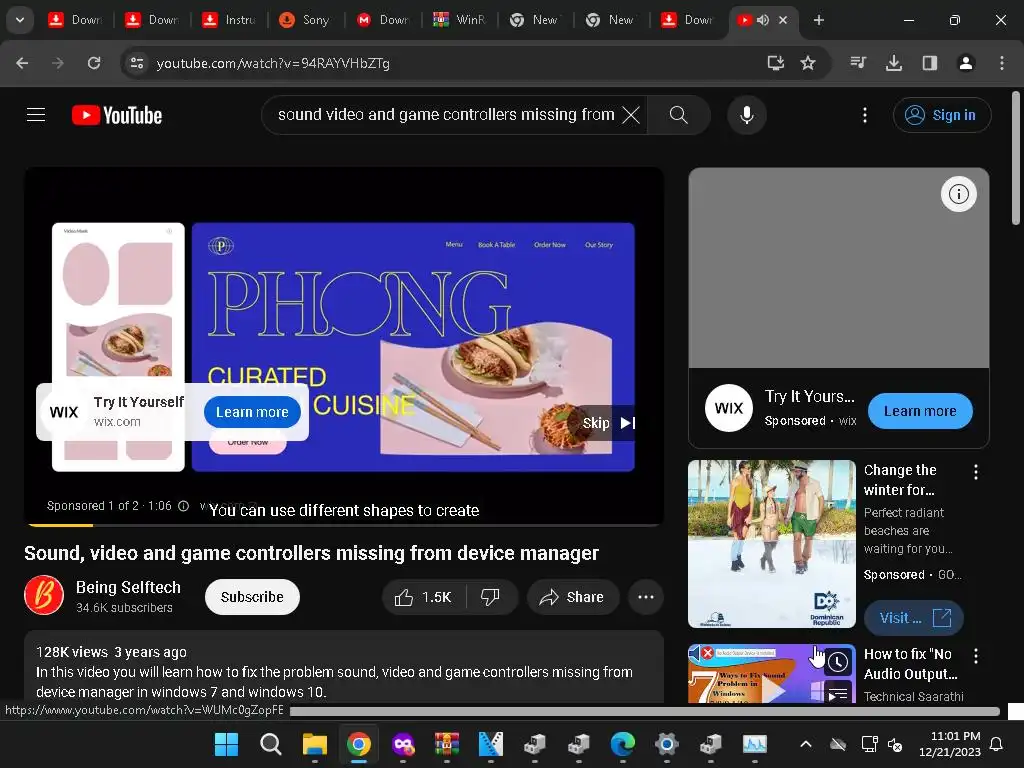Image resolution: width=1024 pixels, height=768 pixels.
Task: Dislike the video with thumbs down
Action: [490, 597]
